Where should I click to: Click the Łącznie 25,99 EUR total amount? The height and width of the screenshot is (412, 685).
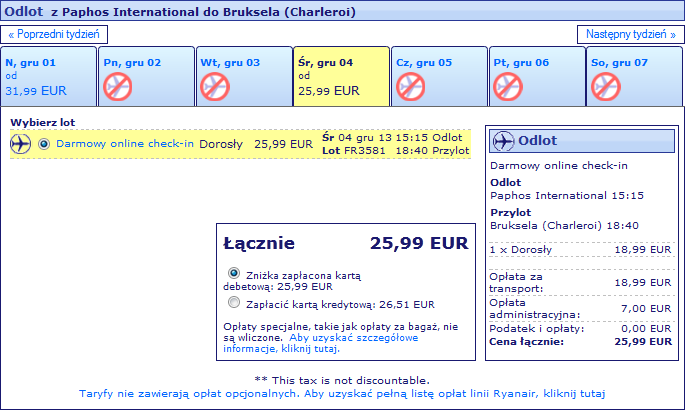tap(419, 243)
